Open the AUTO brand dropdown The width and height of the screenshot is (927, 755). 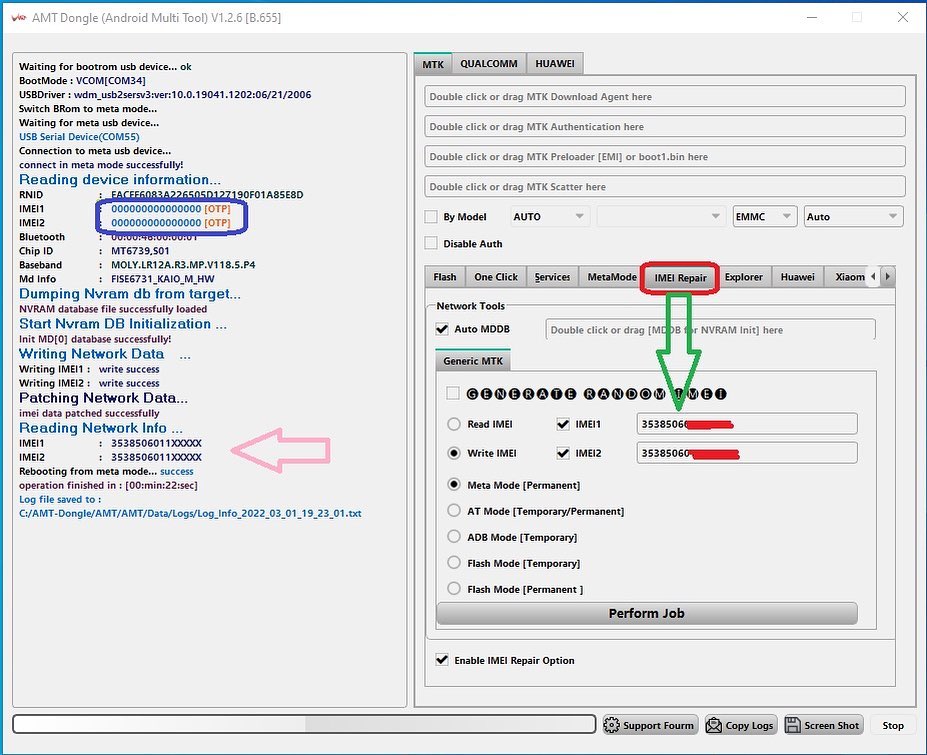tap(549, 216)
